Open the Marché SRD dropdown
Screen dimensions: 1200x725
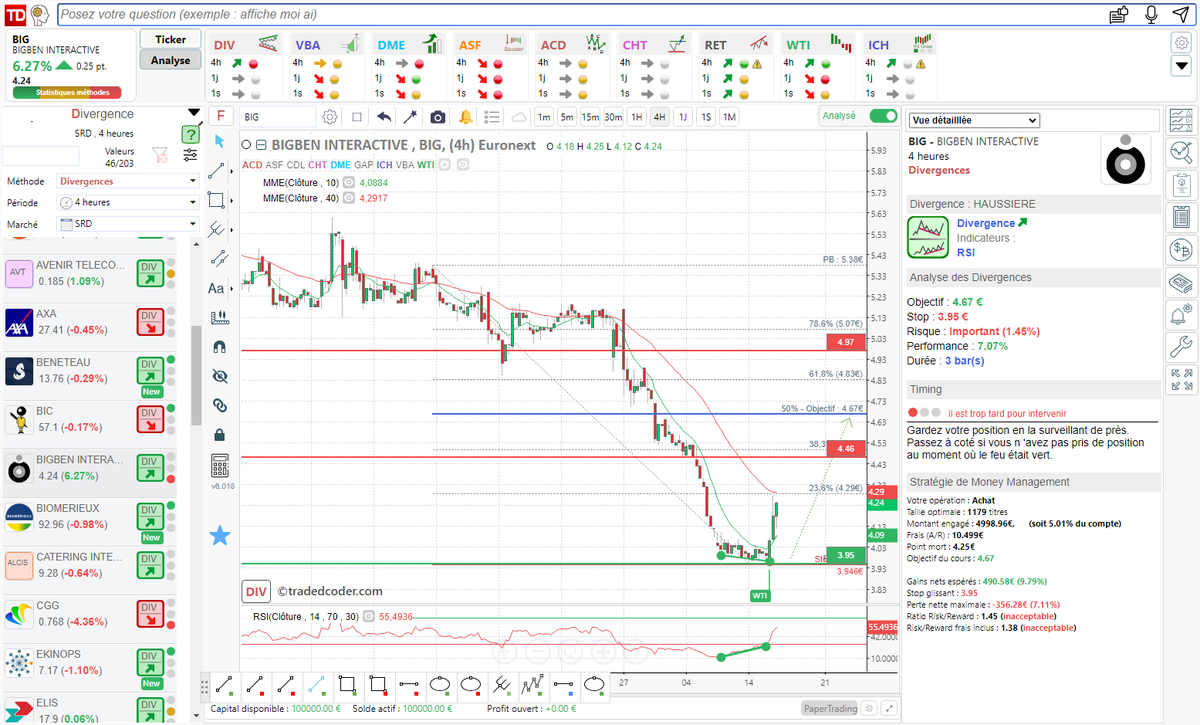click(128, 224)
